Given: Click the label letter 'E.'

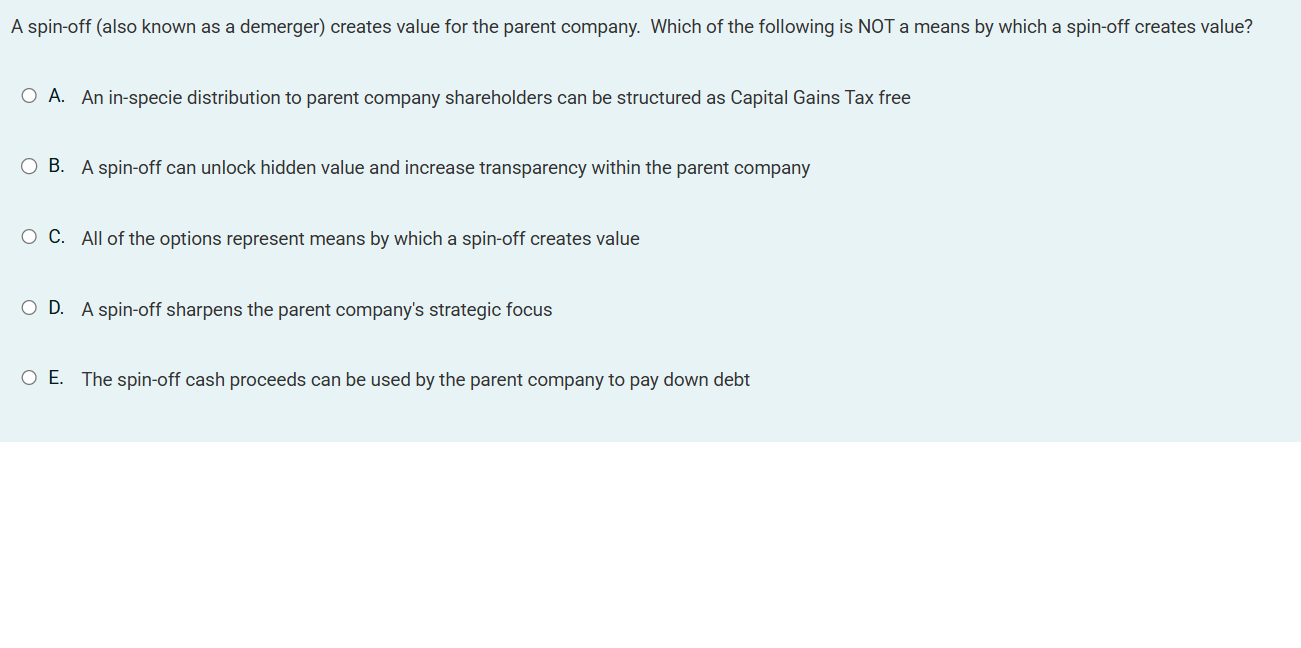Looking at the screenshot, I should (55, 378).
